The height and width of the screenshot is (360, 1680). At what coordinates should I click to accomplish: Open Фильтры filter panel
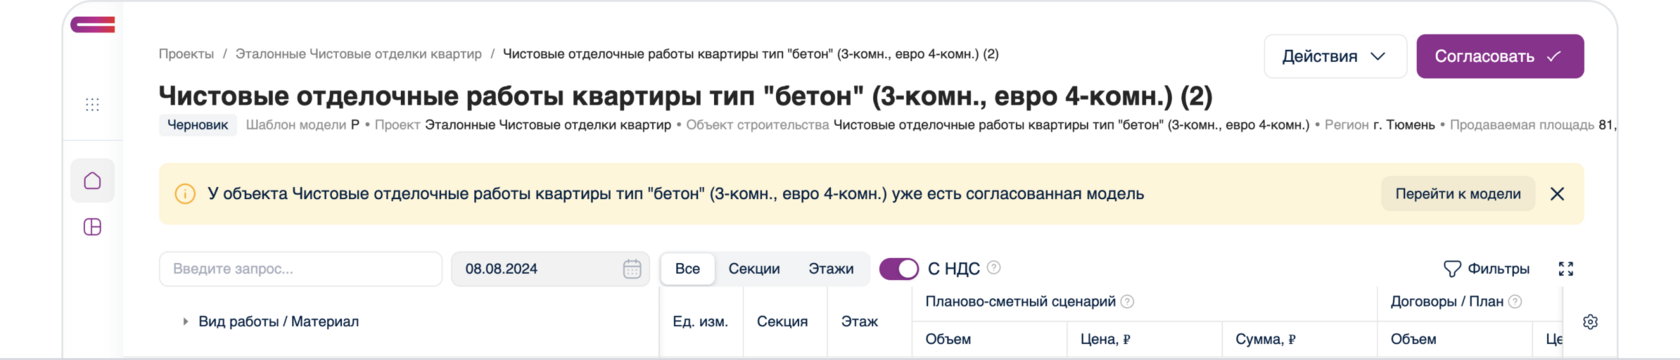[1487, 269]
